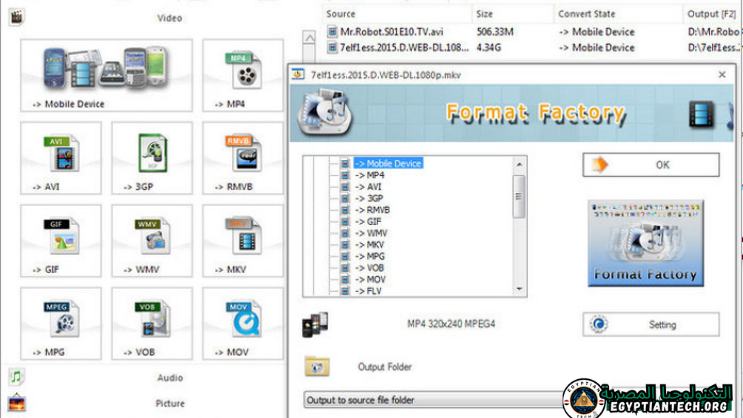
Task: Click the Picture section photo icon
Action: (17, 403)
